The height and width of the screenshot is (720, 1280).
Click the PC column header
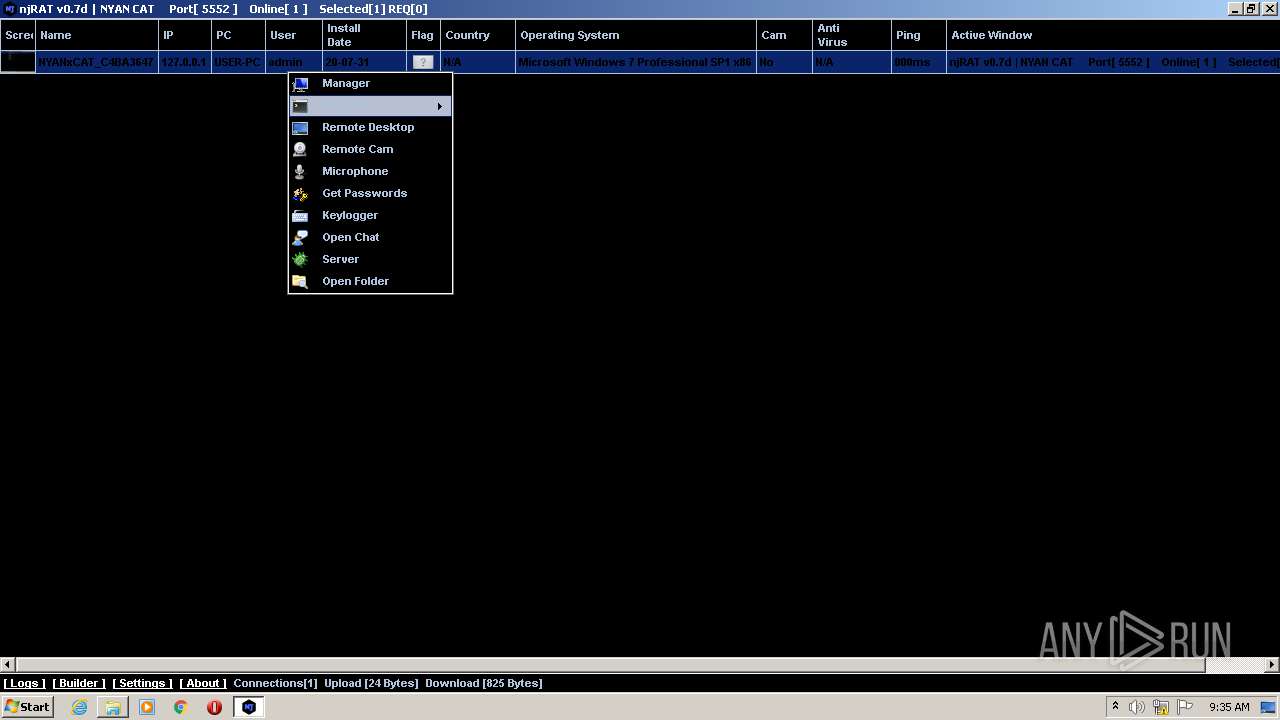(x=238, y=35)
